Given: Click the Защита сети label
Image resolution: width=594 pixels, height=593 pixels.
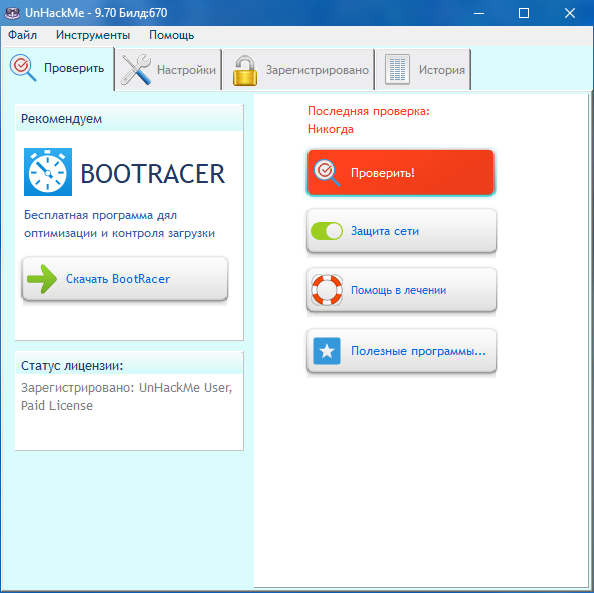Looking at the screenshot, I should pyautogui.click(x=385, y=231).
